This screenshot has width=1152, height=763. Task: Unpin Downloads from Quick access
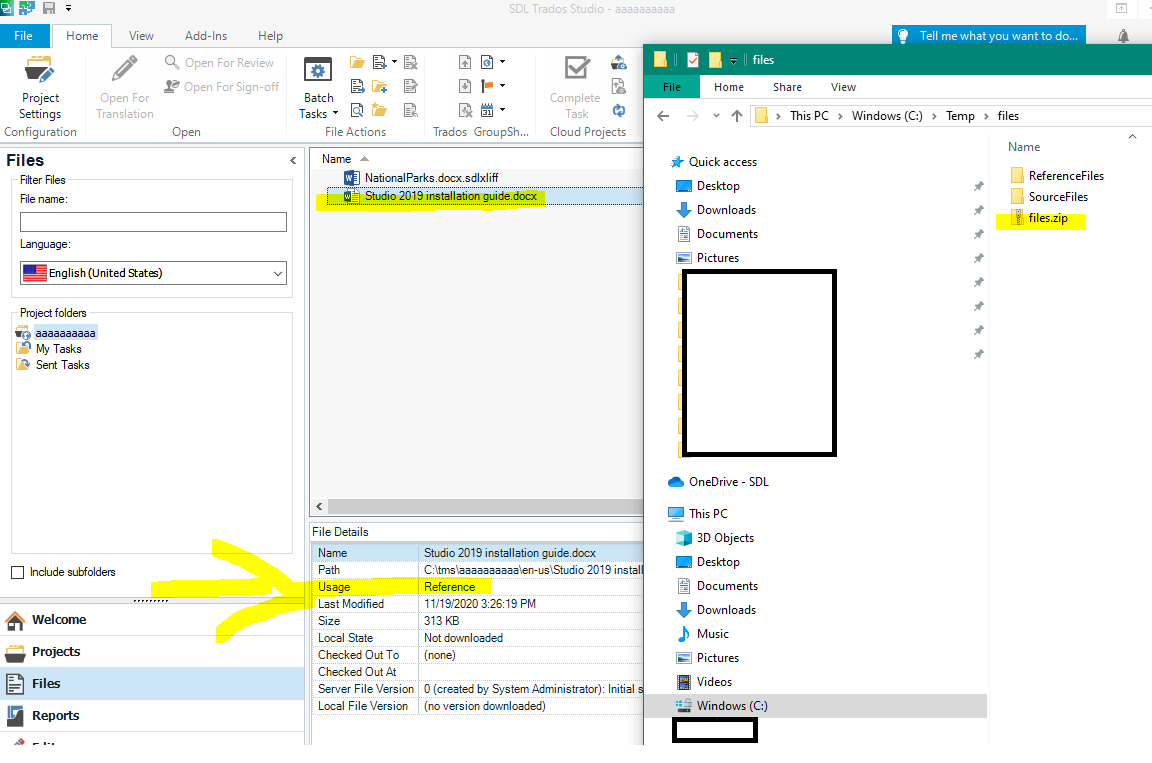pyautogui.click(x=979, y=210)
